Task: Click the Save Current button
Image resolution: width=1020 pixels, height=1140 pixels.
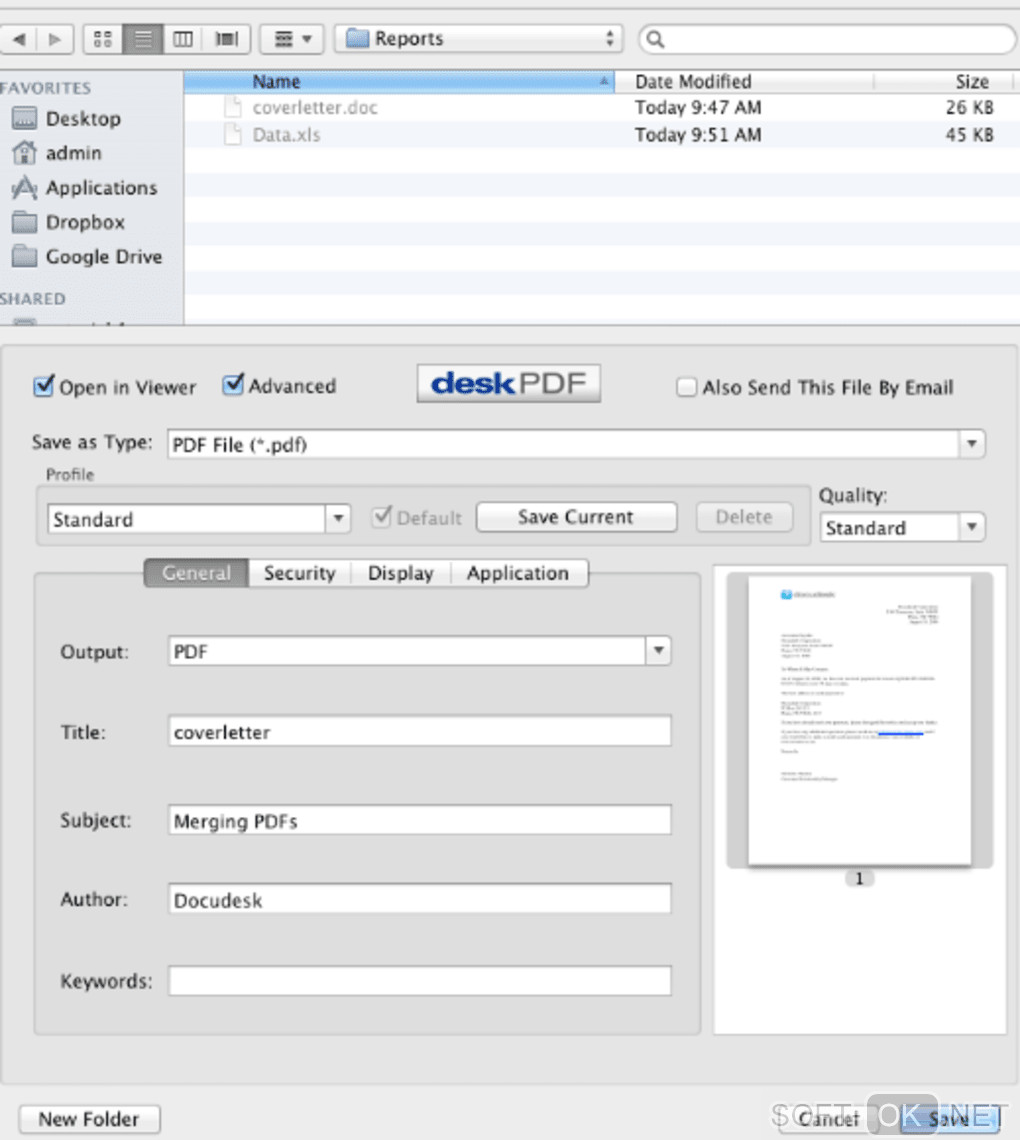Action: [576, 517]
